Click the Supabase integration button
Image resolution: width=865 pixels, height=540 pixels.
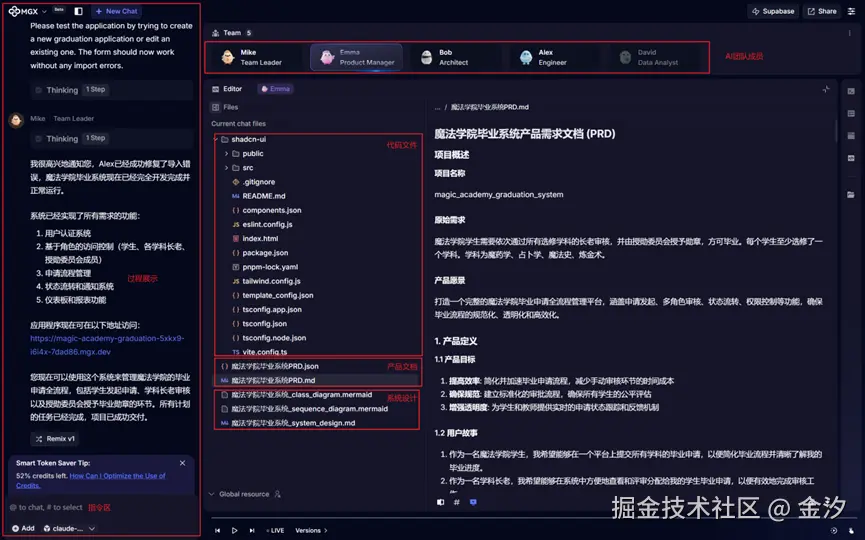[x=773, y=11]
